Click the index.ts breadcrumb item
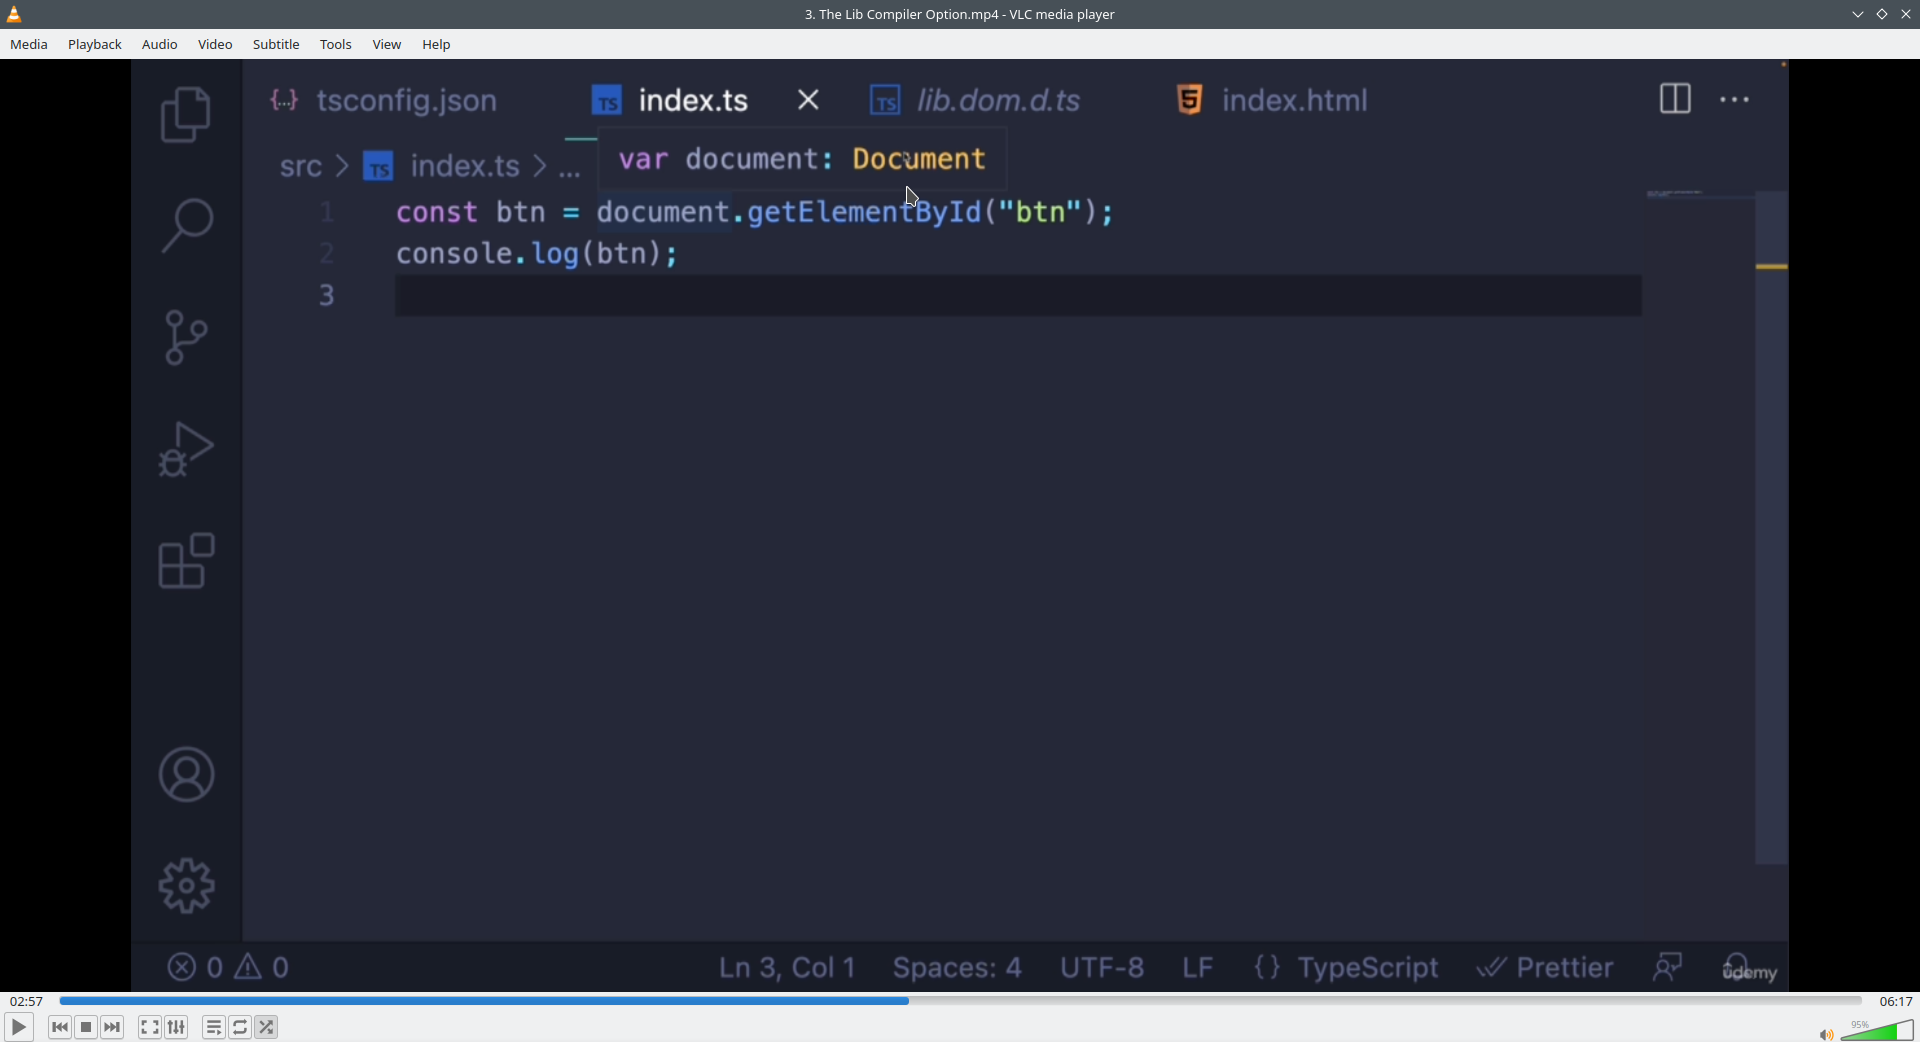Image resolution: width=1920 pixels, height=1042 pixels. pos(442,167)
